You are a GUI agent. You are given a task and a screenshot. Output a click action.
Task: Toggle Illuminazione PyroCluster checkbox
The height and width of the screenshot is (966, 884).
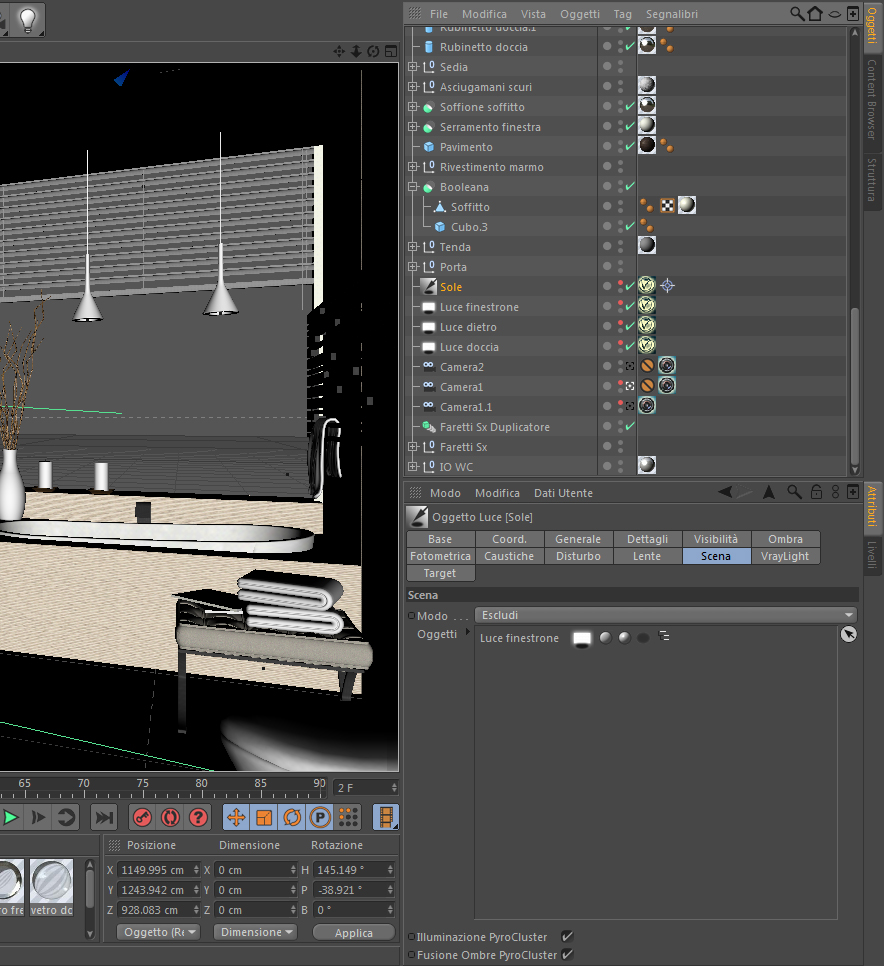coord(567,937)
